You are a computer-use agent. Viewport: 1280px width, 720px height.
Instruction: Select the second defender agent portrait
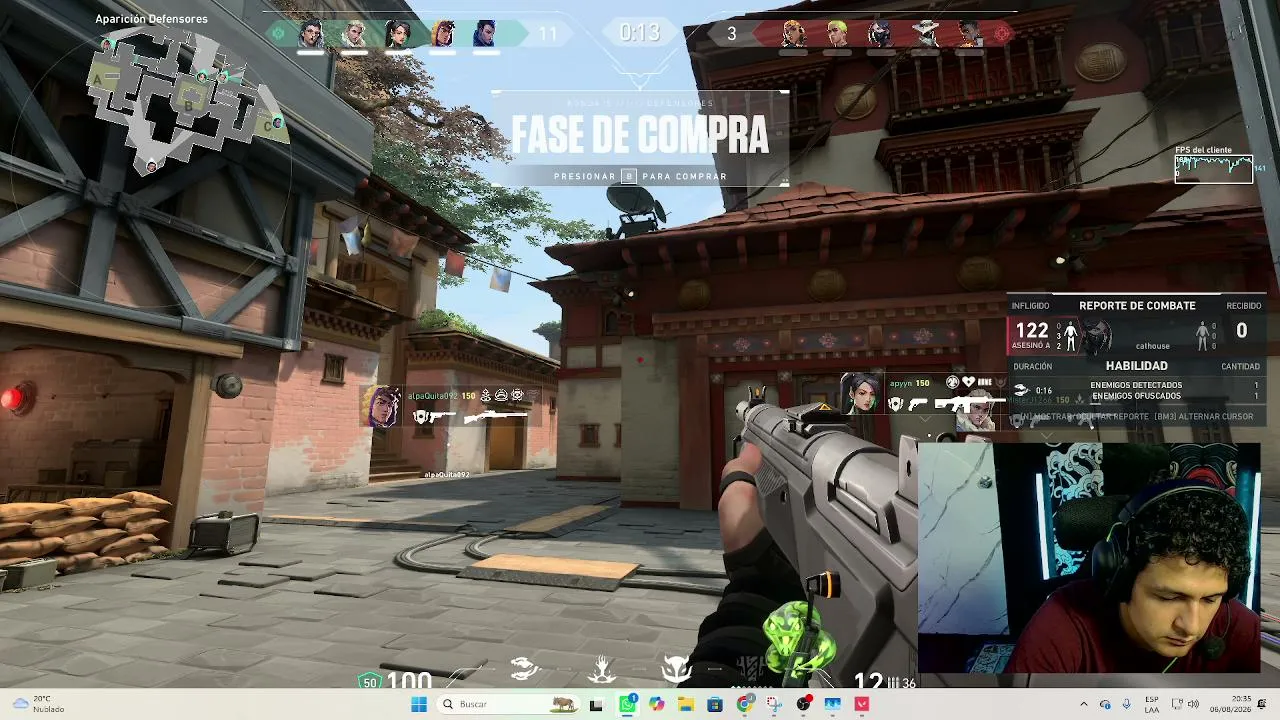coord(355,34)
